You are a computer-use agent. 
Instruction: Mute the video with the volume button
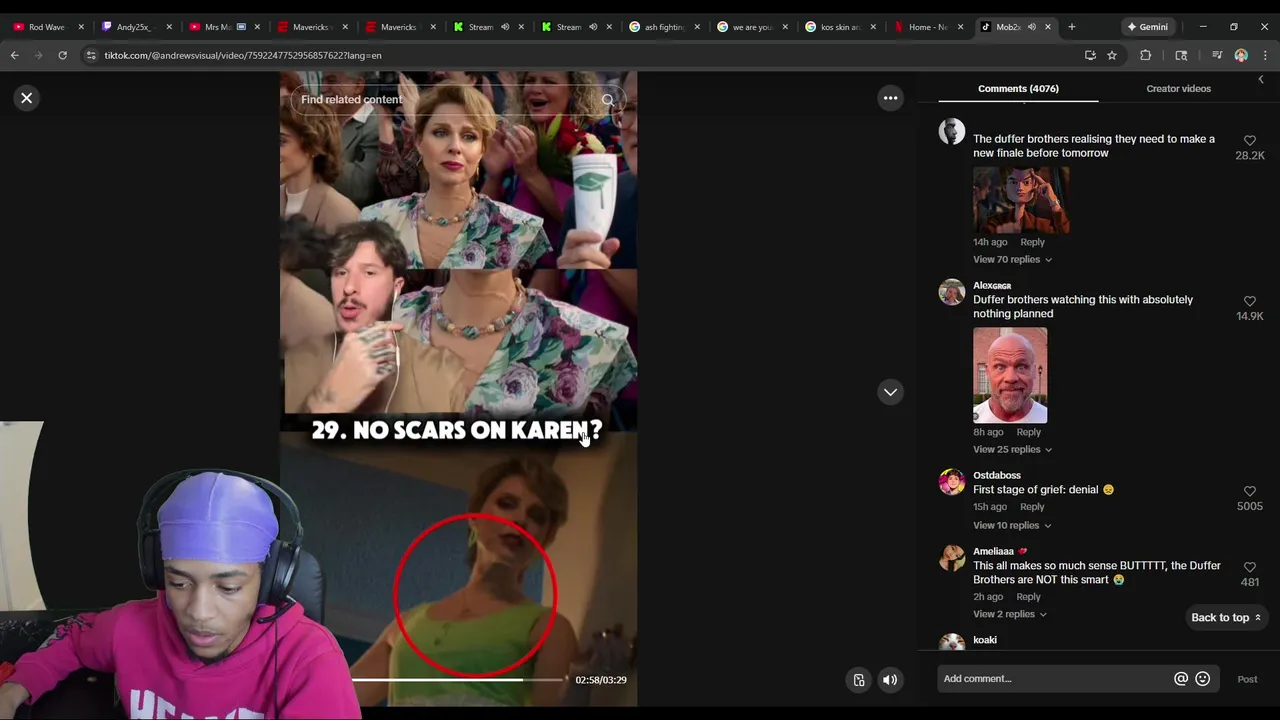889,680
